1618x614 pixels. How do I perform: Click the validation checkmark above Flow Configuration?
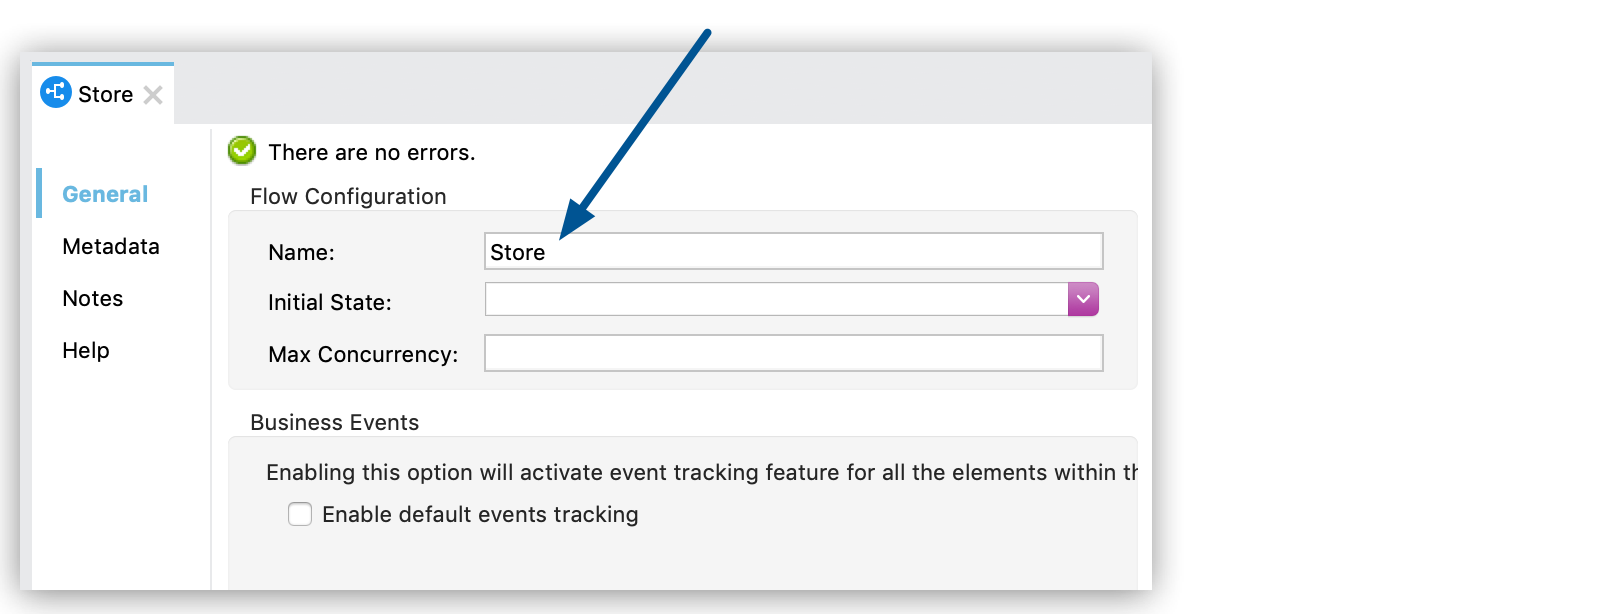(x=240, y=151)
